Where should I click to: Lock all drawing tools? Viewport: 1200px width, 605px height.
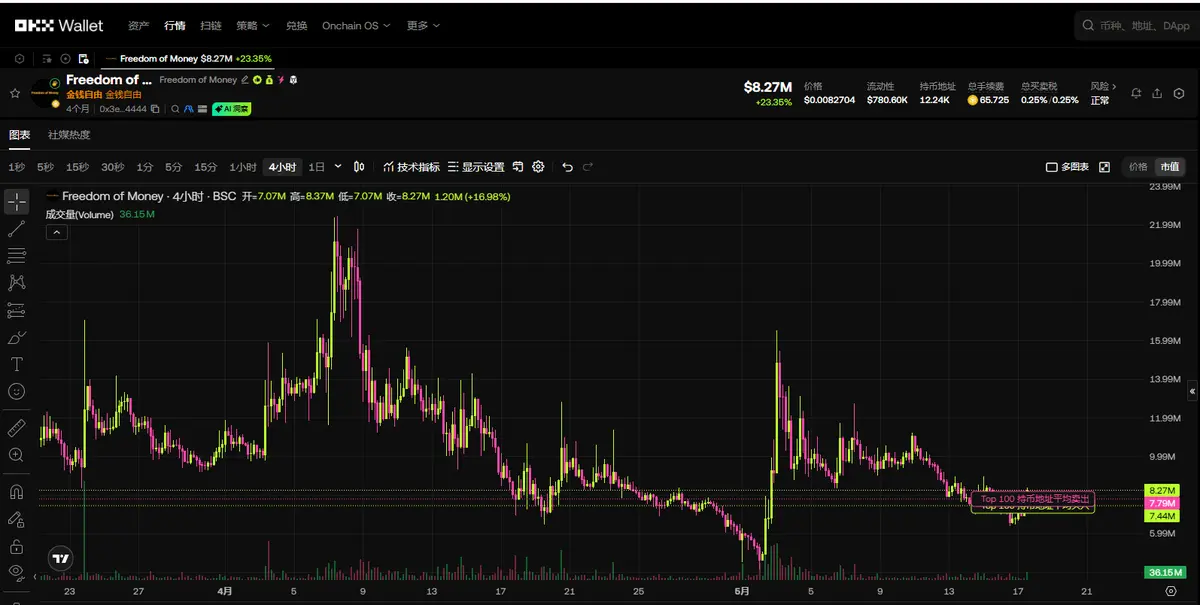(16, 546)
